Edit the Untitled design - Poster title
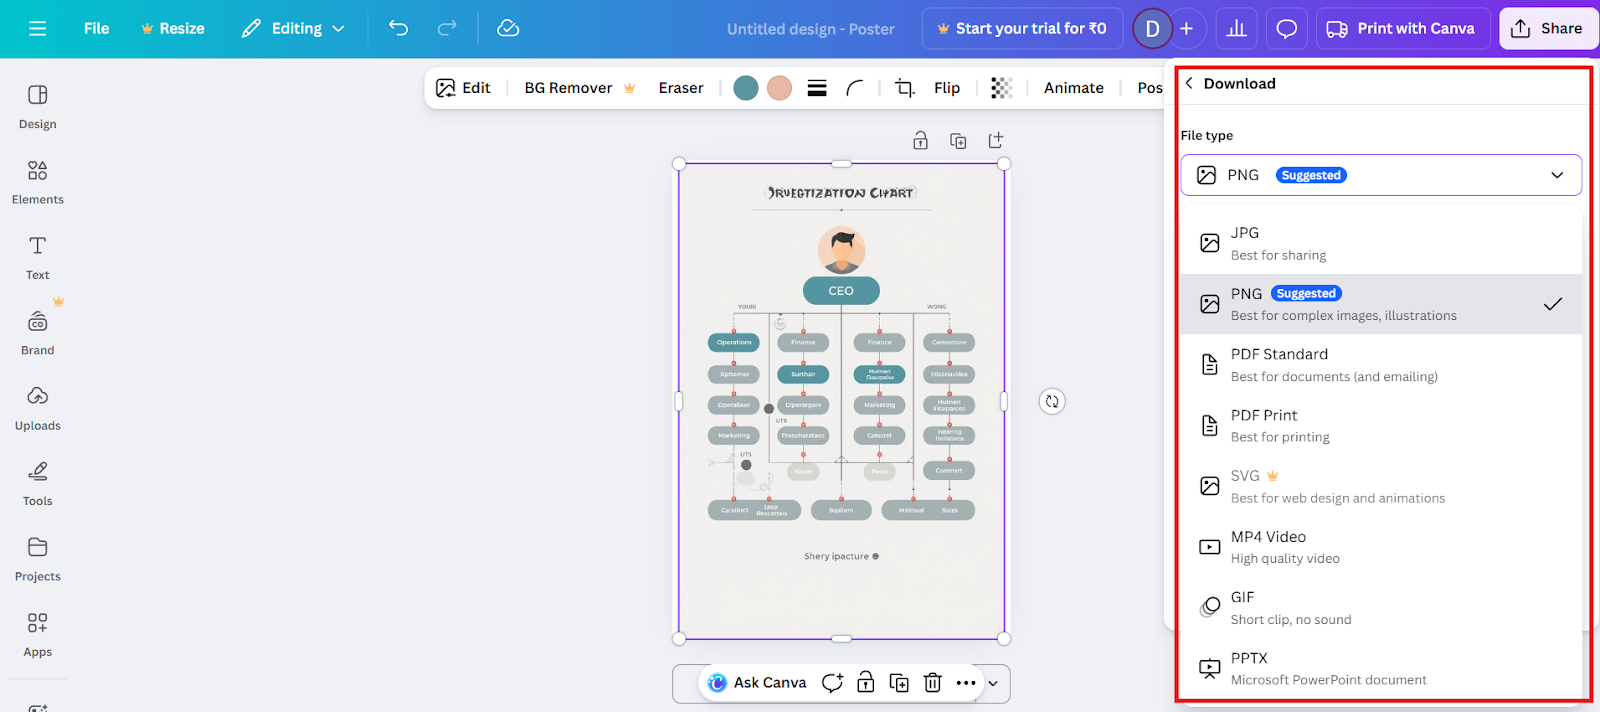The height and width of the screenshot is (712, 1600). click(x=810, y=29)
